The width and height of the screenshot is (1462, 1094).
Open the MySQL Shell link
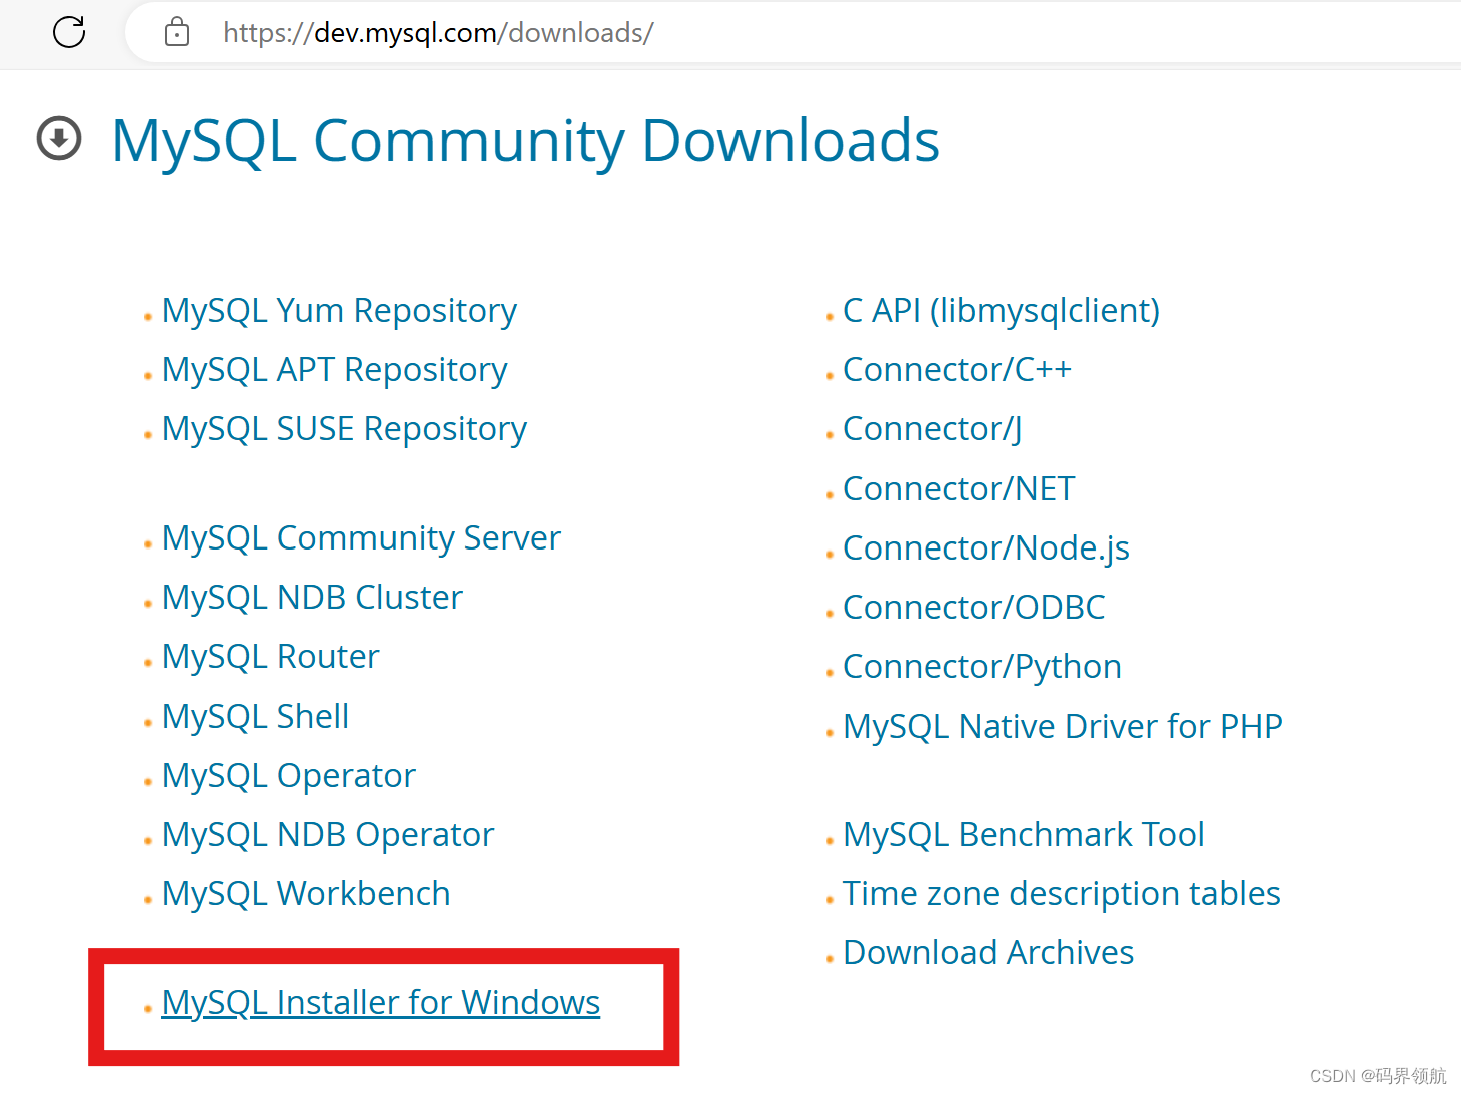coord(255,716)
